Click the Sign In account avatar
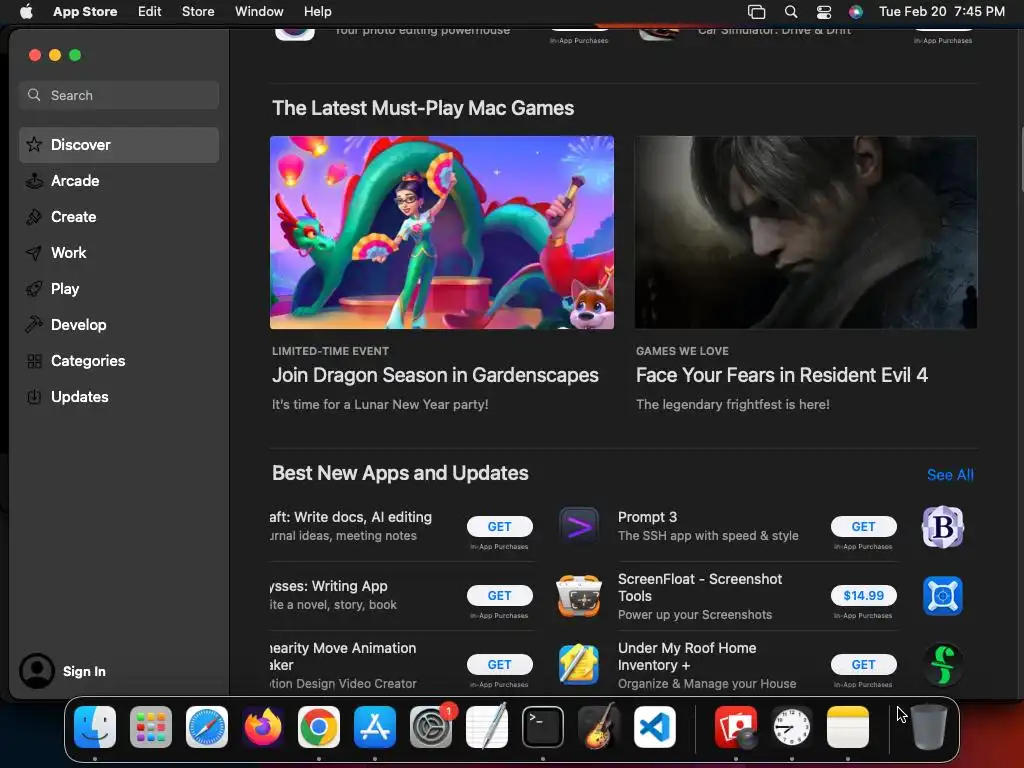 pyautogui.click(x=37, y=671)
